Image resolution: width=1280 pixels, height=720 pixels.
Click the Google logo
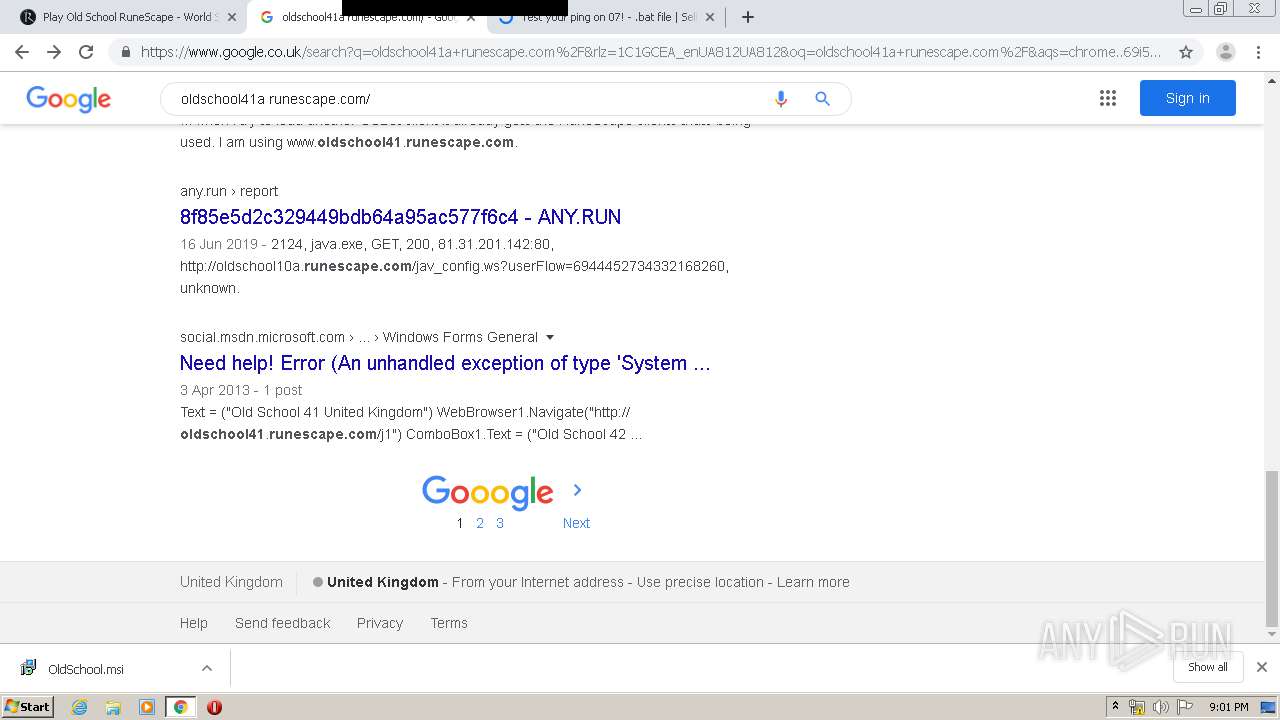tap(68, 99)
